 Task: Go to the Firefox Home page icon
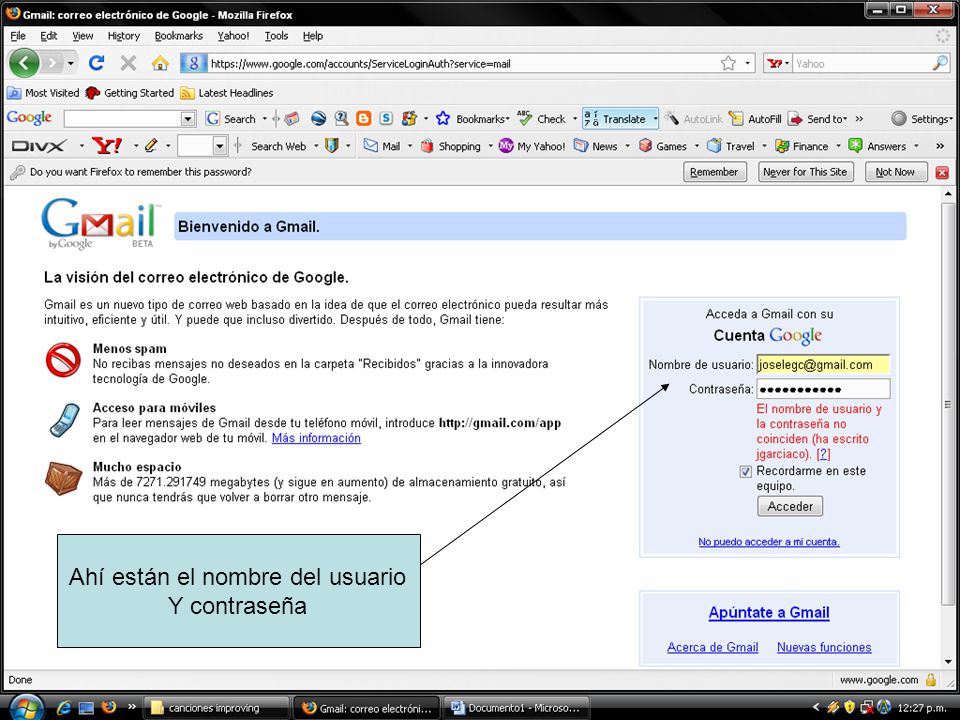[160, 63]
